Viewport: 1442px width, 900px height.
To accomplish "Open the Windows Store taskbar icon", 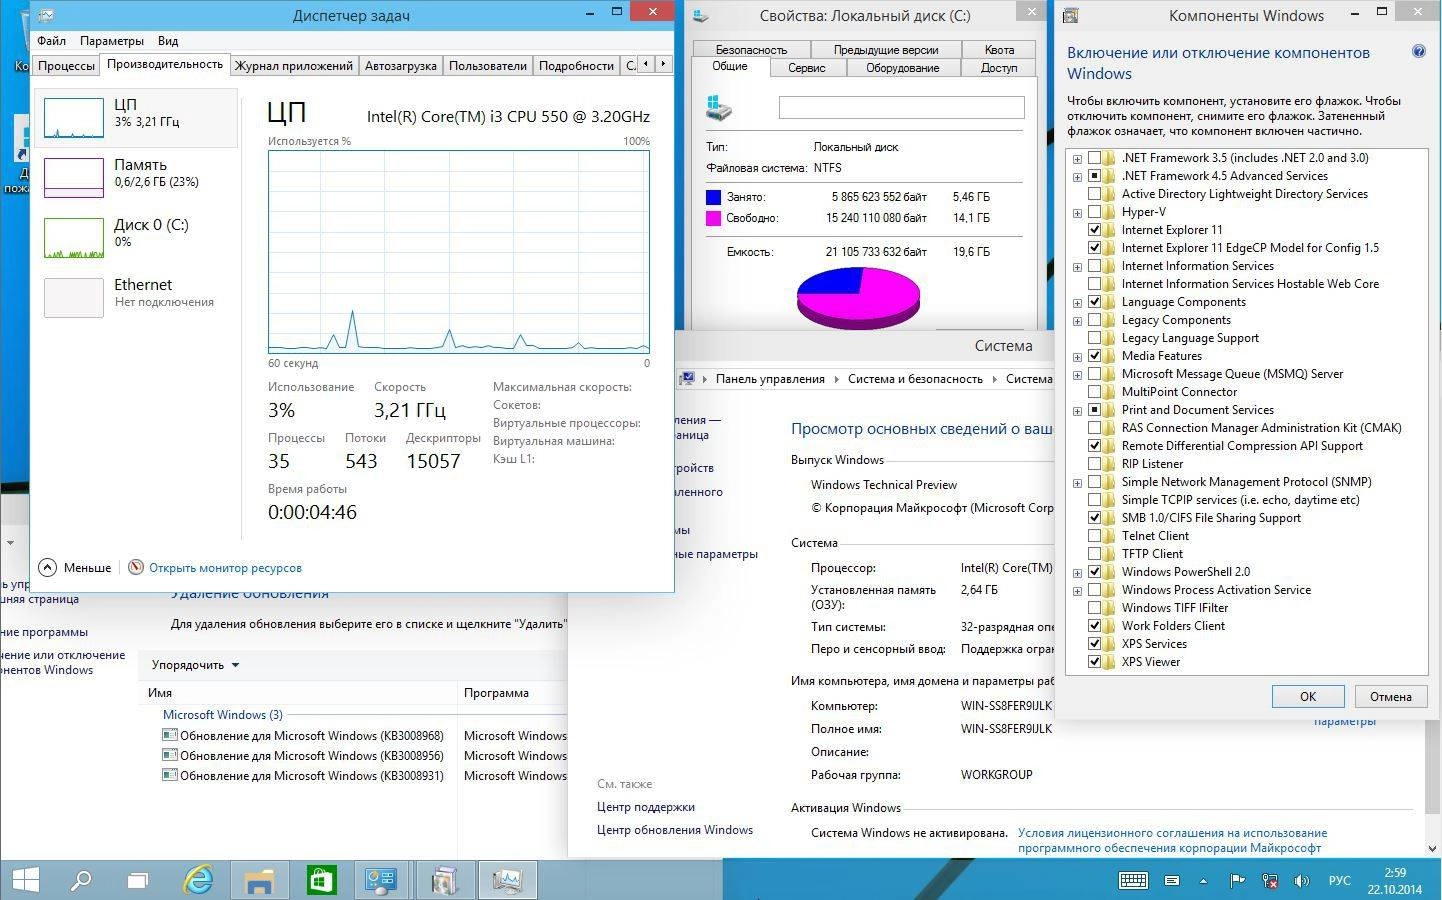I will [x=321, y=880].
